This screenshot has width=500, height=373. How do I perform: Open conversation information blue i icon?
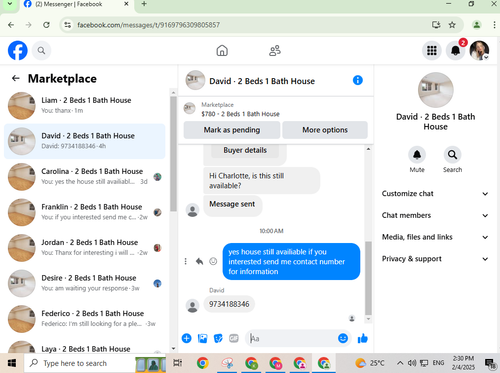(x=358, y=80)
